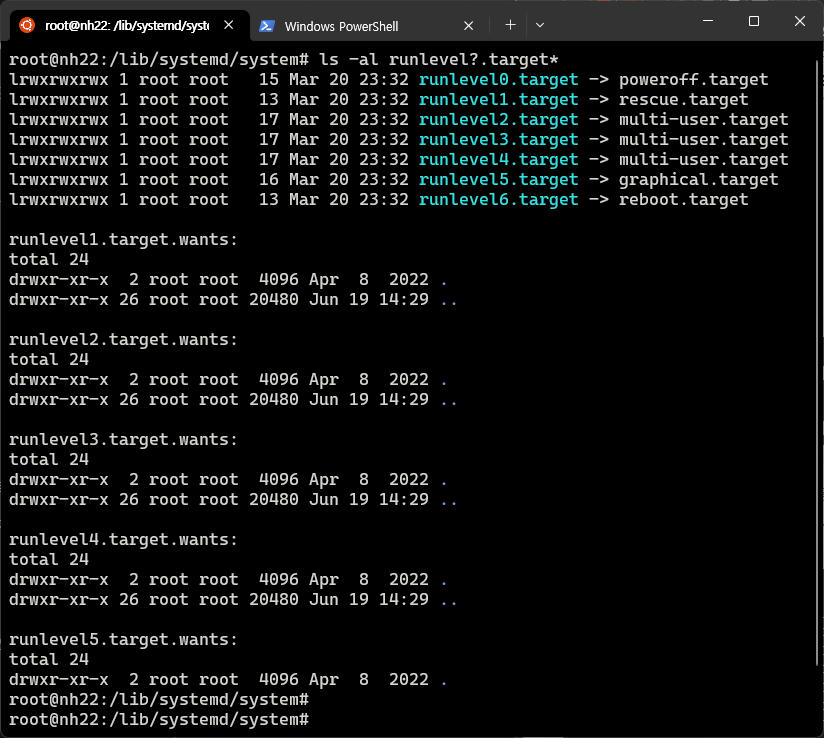Close the root@nh22 tab
The image size is (824, 738).
(229, 25)
